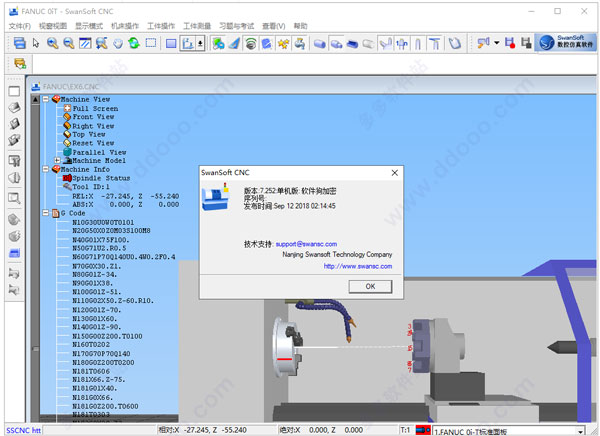Viewport: 600px width, 436px height.
Task: Click the highlighted 2D section view icon
Action: click(188, 43)
